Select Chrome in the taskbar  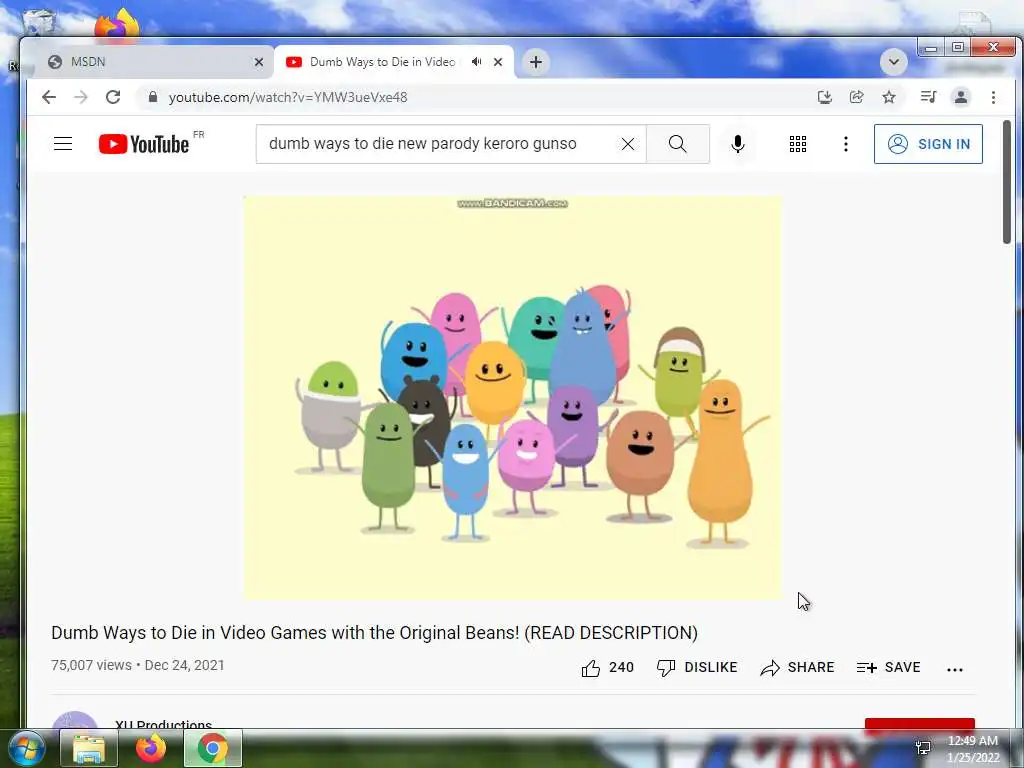[213, 748]
